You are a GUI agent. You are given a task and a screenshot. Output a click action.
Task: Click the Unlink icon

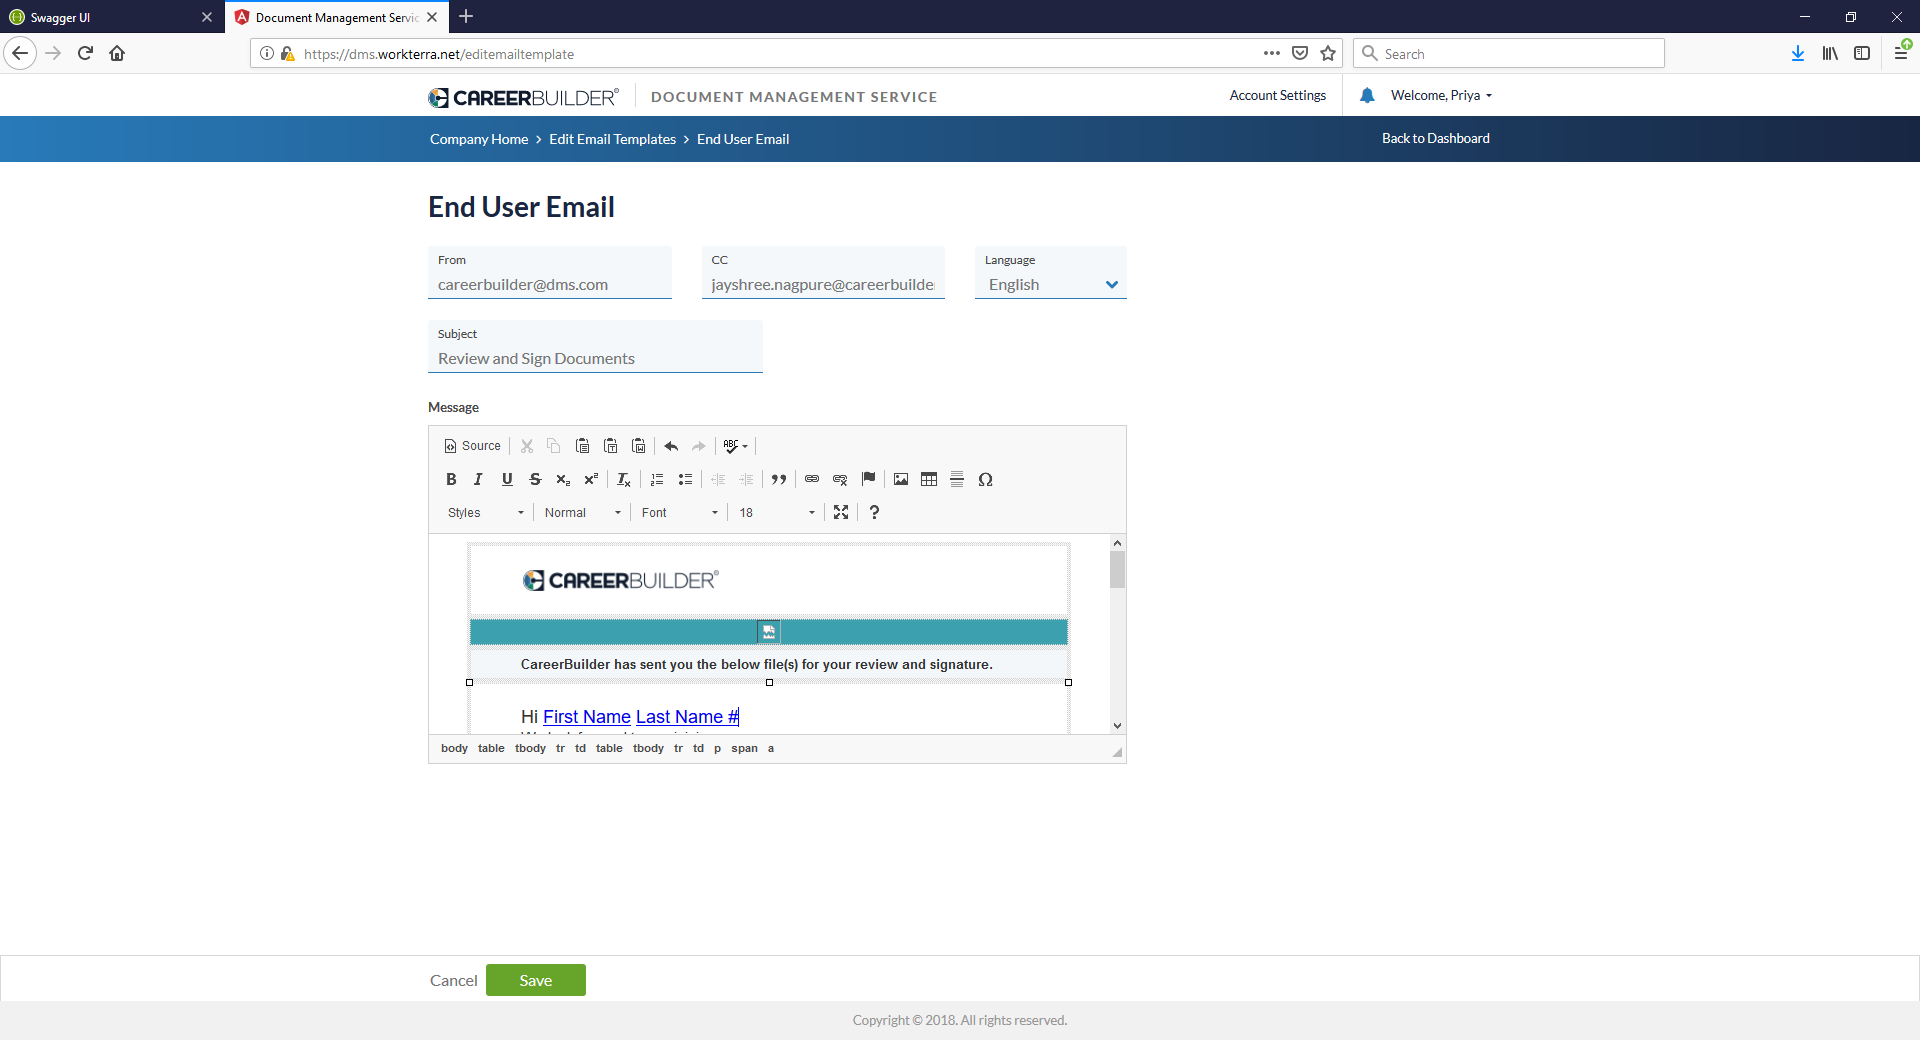[x=840, y=479]
